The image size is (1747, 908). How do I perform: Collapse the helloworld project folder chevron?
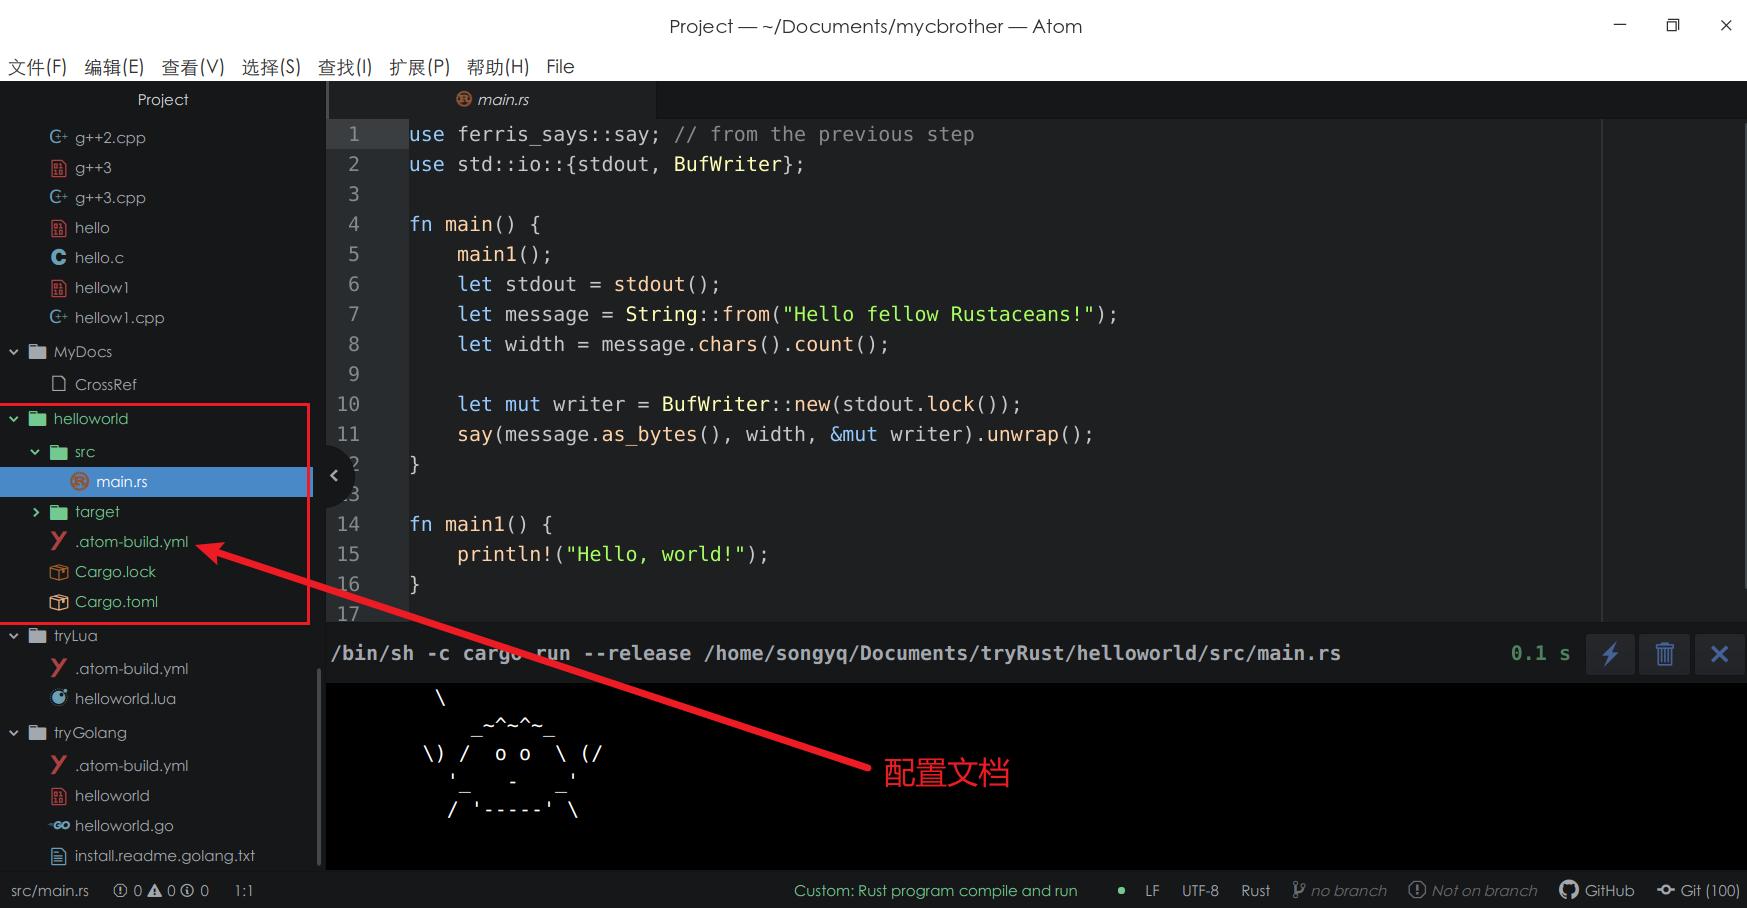[x=14, y=418]
